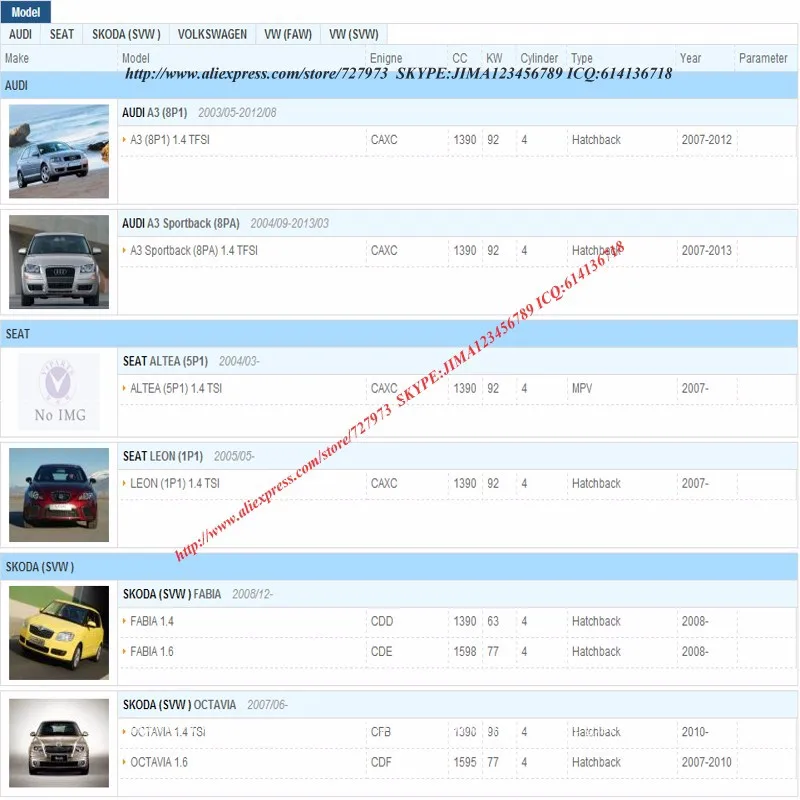The width and height of the screenshot is (800, 800).
Task: Open the ALTEA (5P1) 1.4 TSI entry
Action: 176,388
